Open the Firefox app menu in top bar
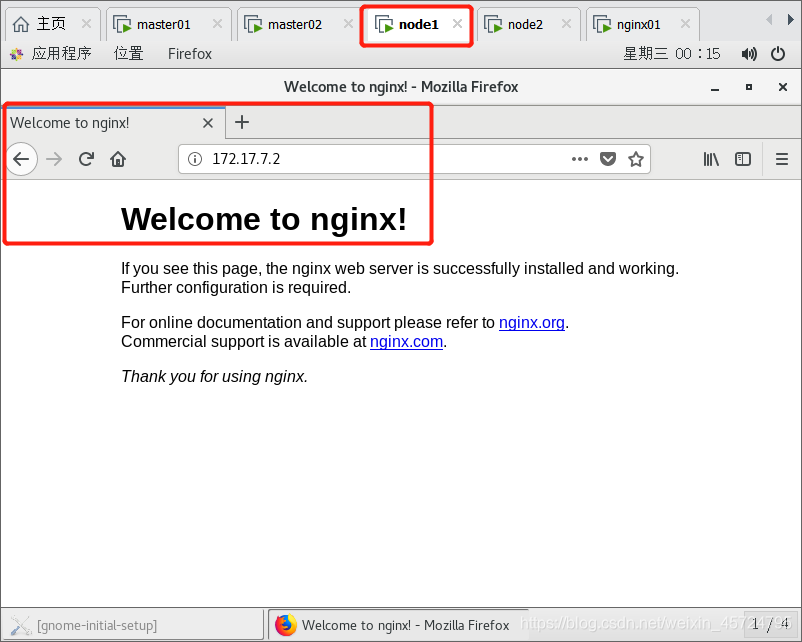Image resolution: width=802 pixels, height=642 pixels. 190,53
